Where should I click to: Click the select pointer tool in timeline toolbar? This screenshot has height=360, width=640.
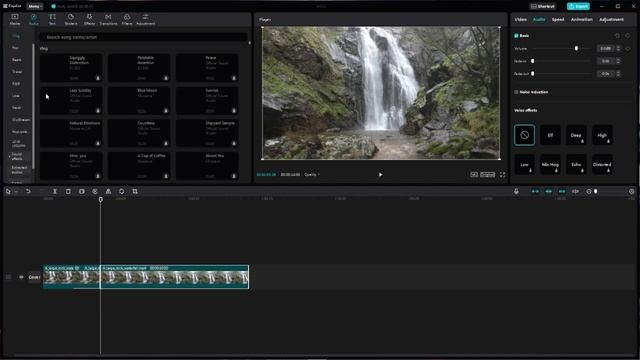point(8,191)
